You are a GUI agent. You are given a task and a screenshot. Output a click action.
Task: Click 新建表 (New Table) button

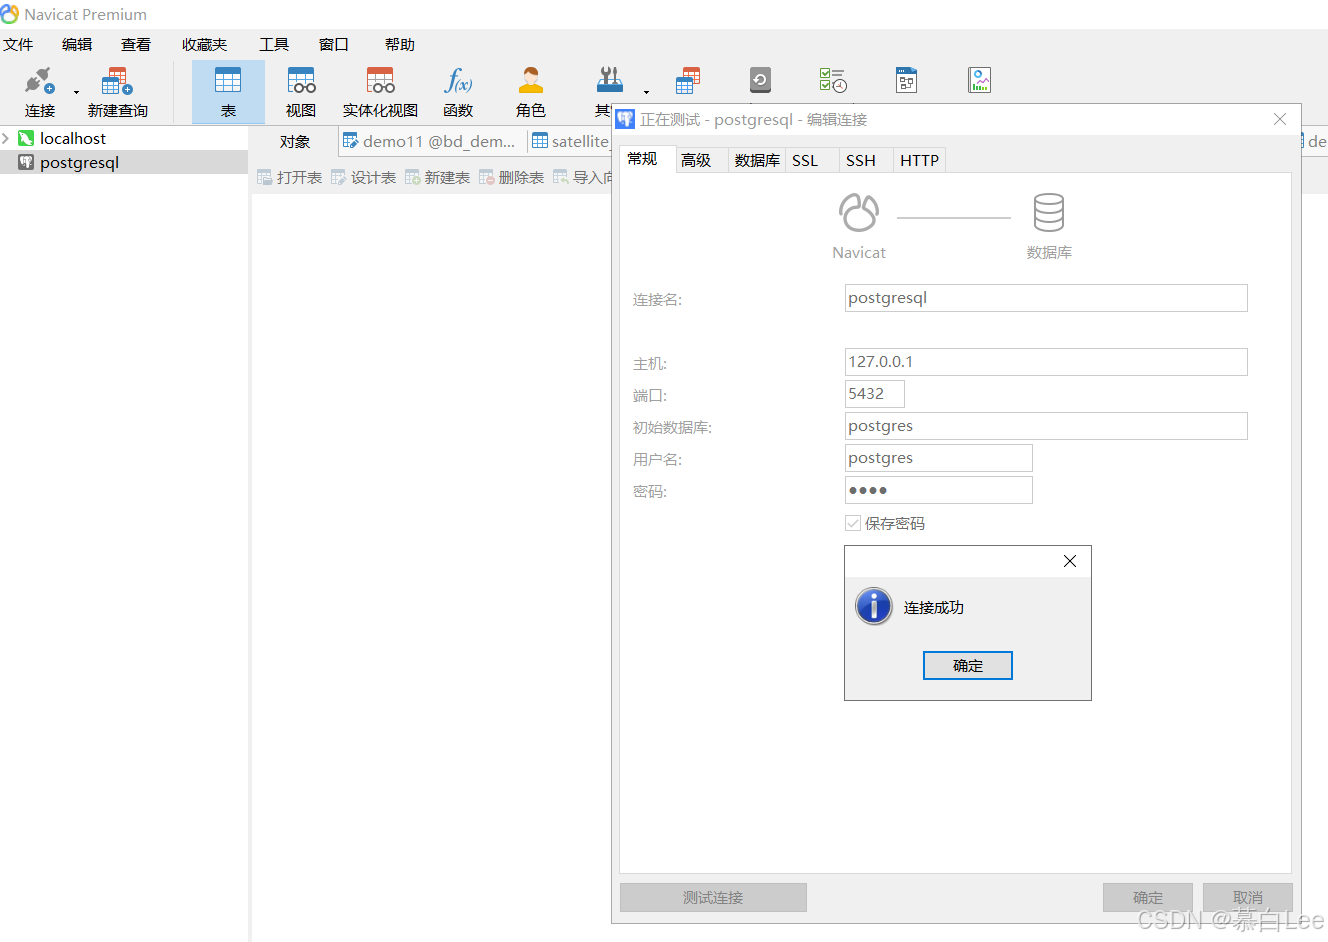437,177
